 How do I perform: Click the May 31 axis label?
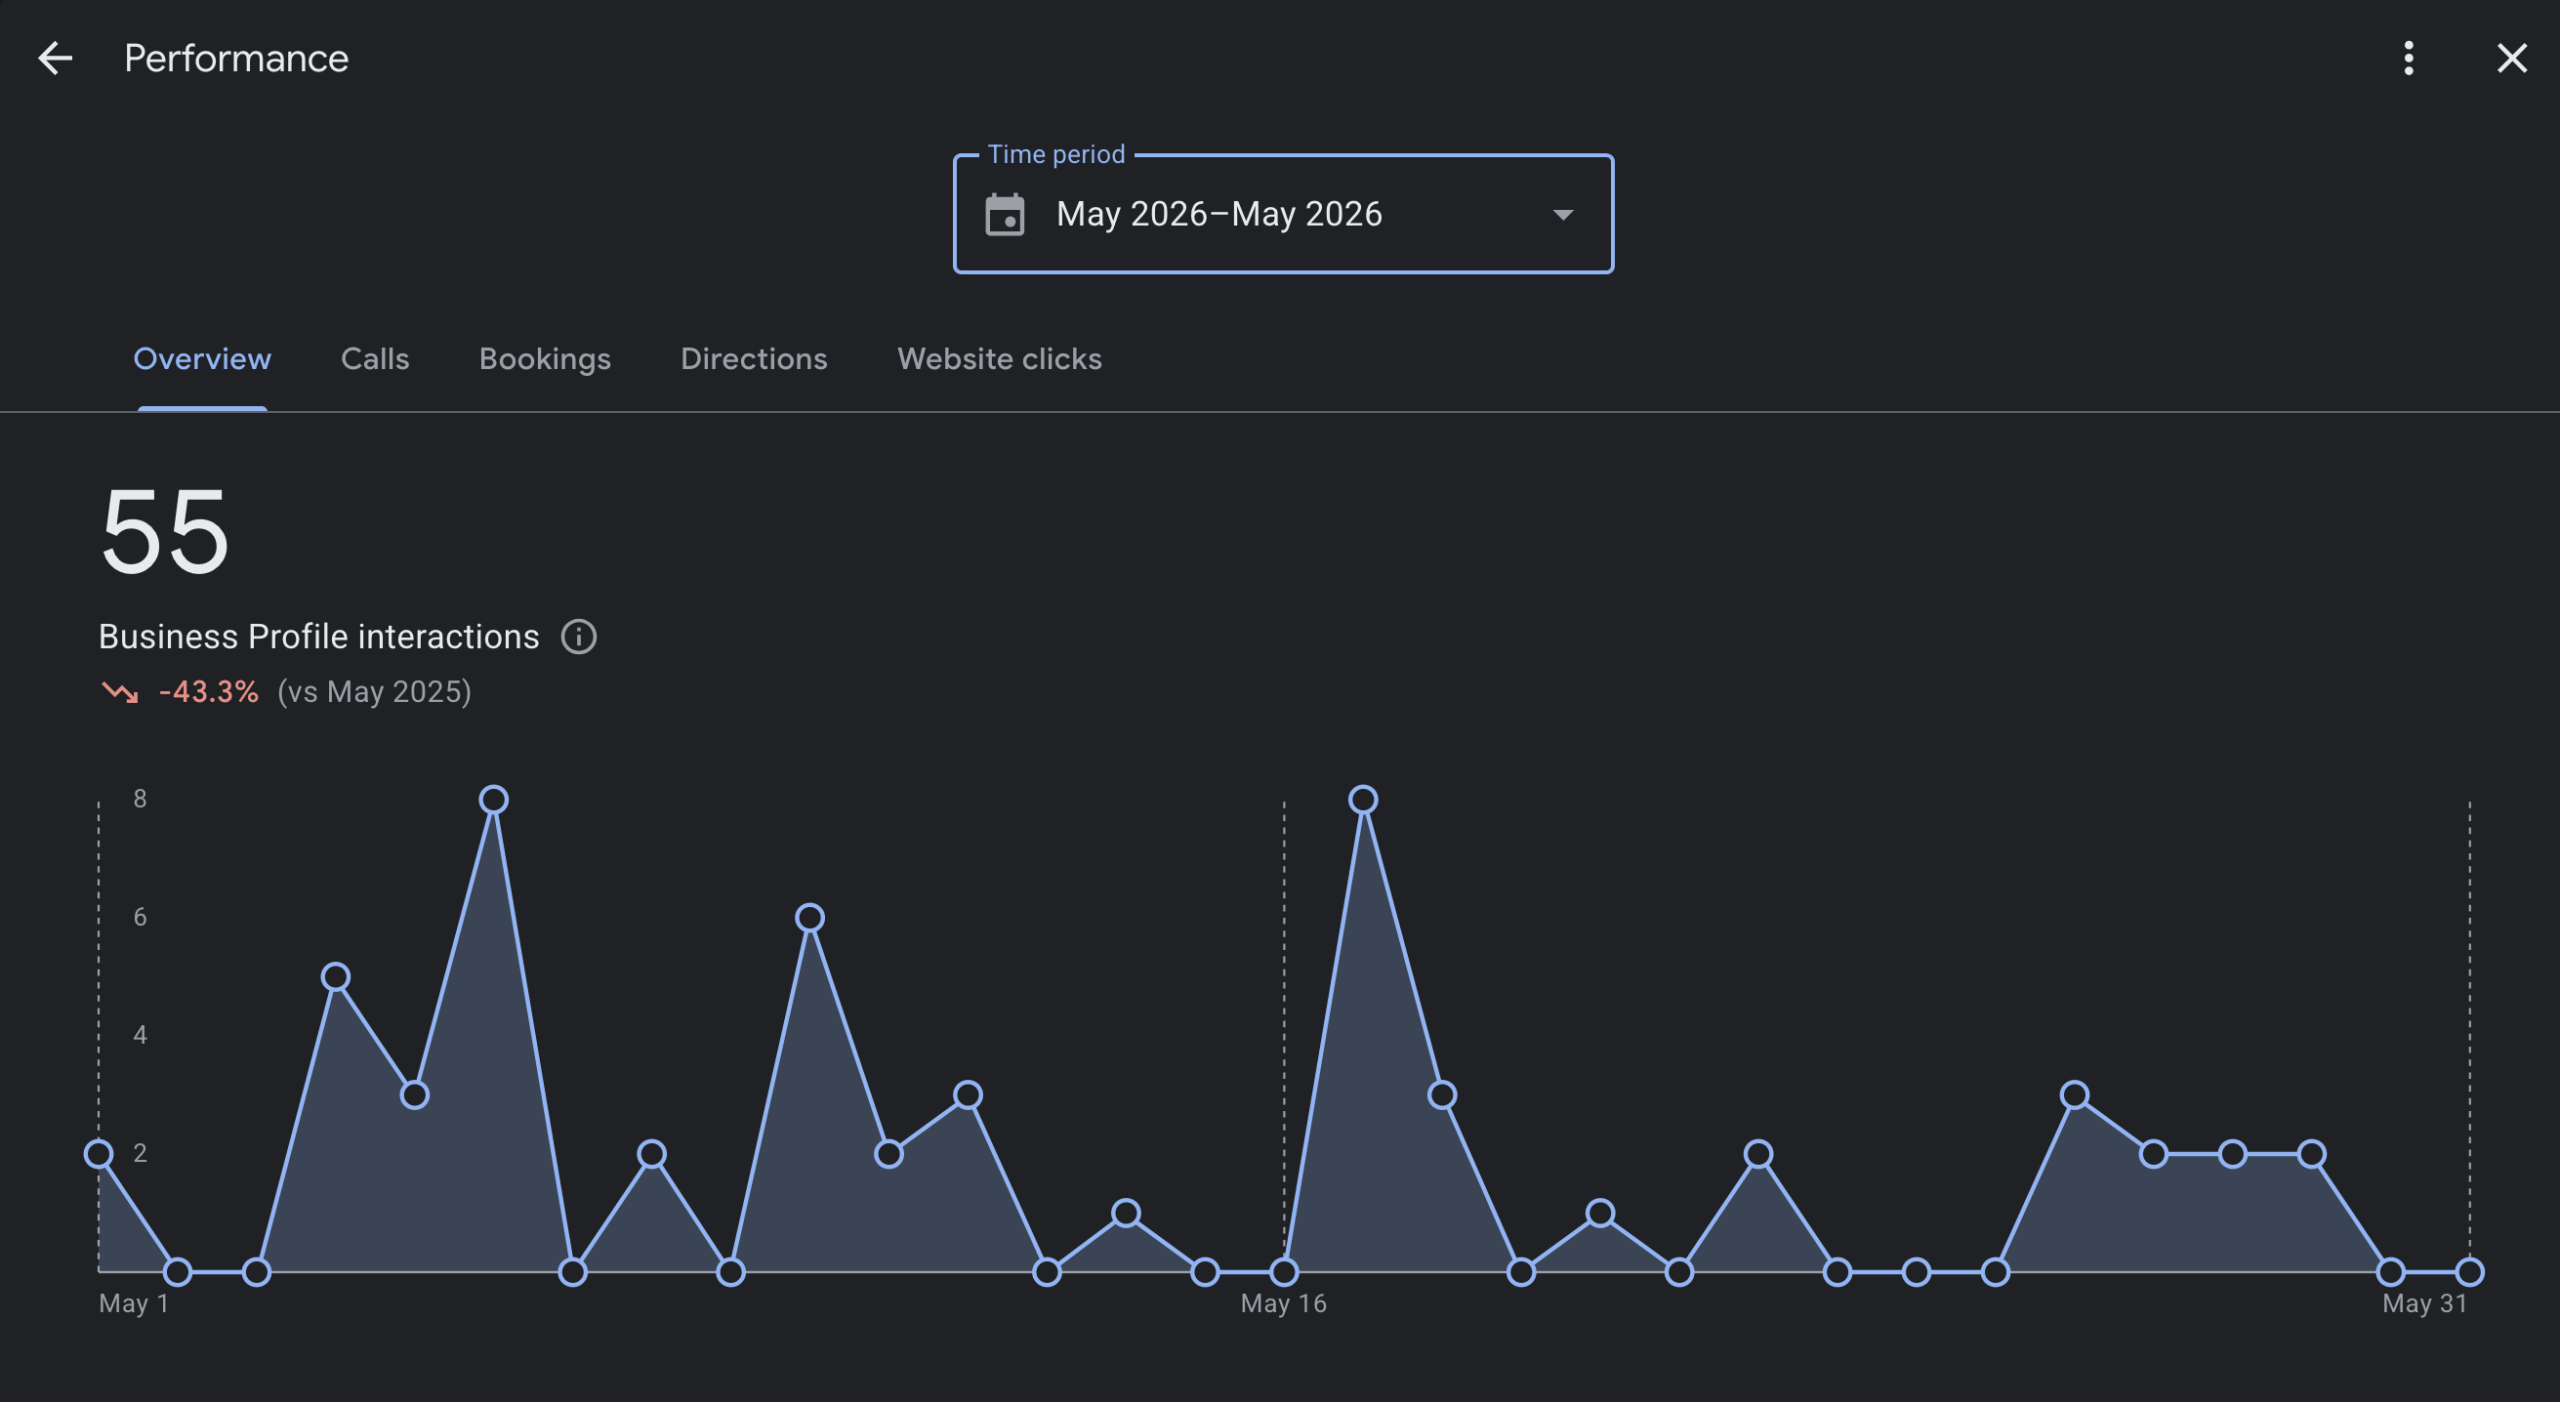point(2425,1303)
